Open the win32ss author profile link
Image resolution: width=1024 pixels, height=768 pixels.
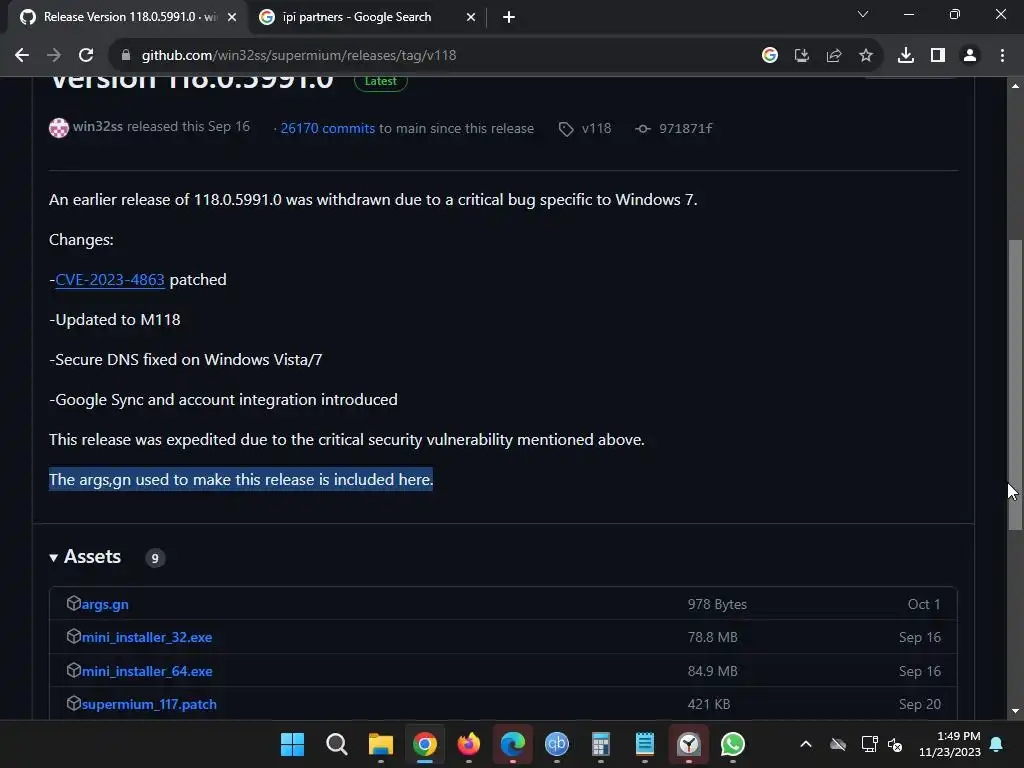click(98, 127)
